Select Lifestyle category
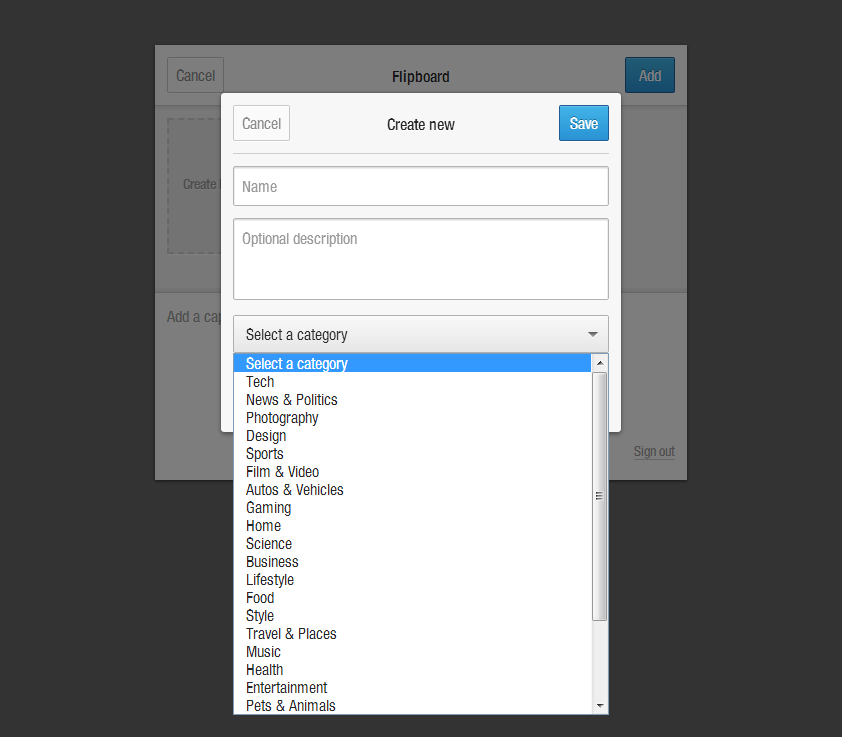The width and height of the screenshot is (842, 737). coord(412,580)
